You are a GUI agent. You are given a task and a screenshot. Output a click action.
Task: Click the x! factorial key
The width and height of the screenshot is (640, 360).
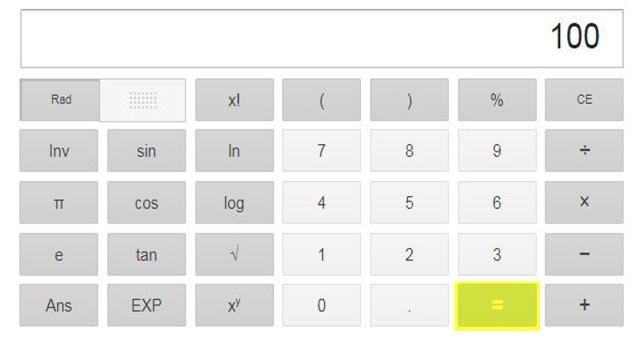coord(234,100)
